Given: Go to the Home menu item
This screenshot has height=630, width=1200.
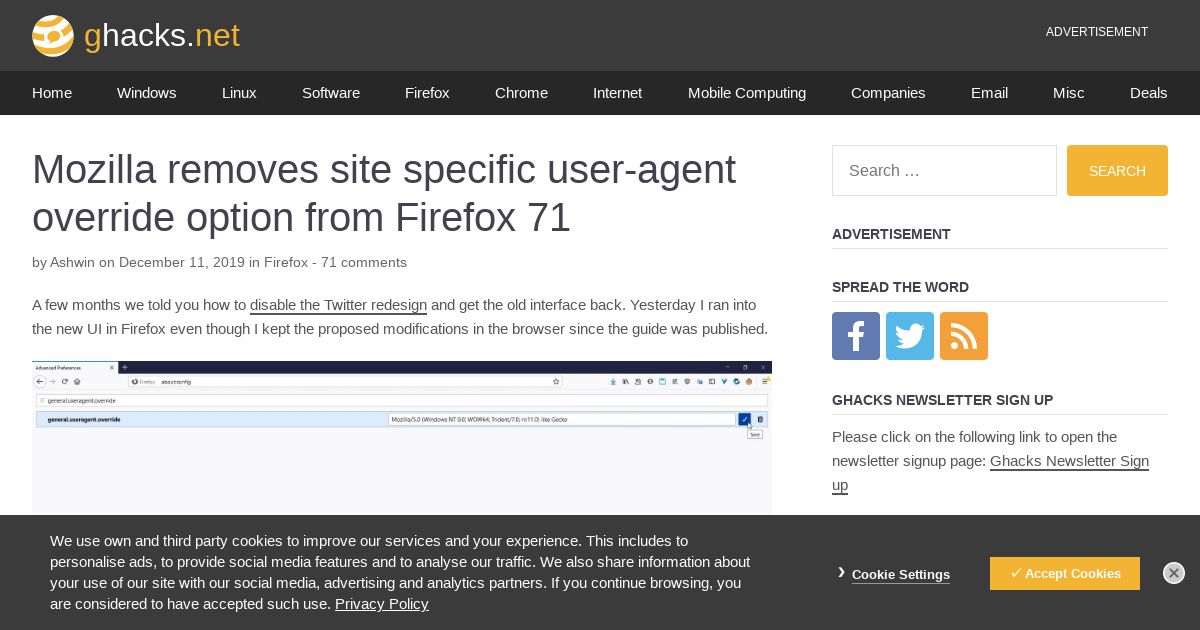Looking at the screenshot, I should click(x=52, y=93).
